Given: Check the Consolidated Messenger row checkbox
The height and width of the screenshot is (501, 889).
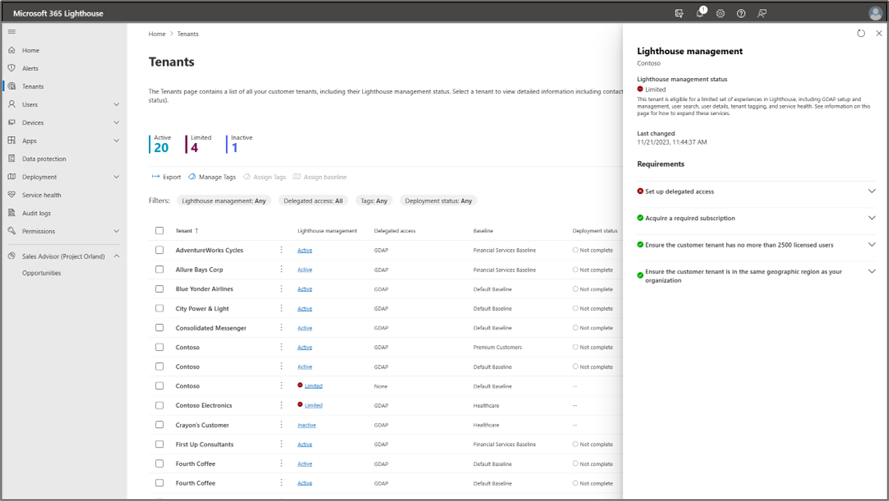Looking at the screenshot, I should point(159,328).
